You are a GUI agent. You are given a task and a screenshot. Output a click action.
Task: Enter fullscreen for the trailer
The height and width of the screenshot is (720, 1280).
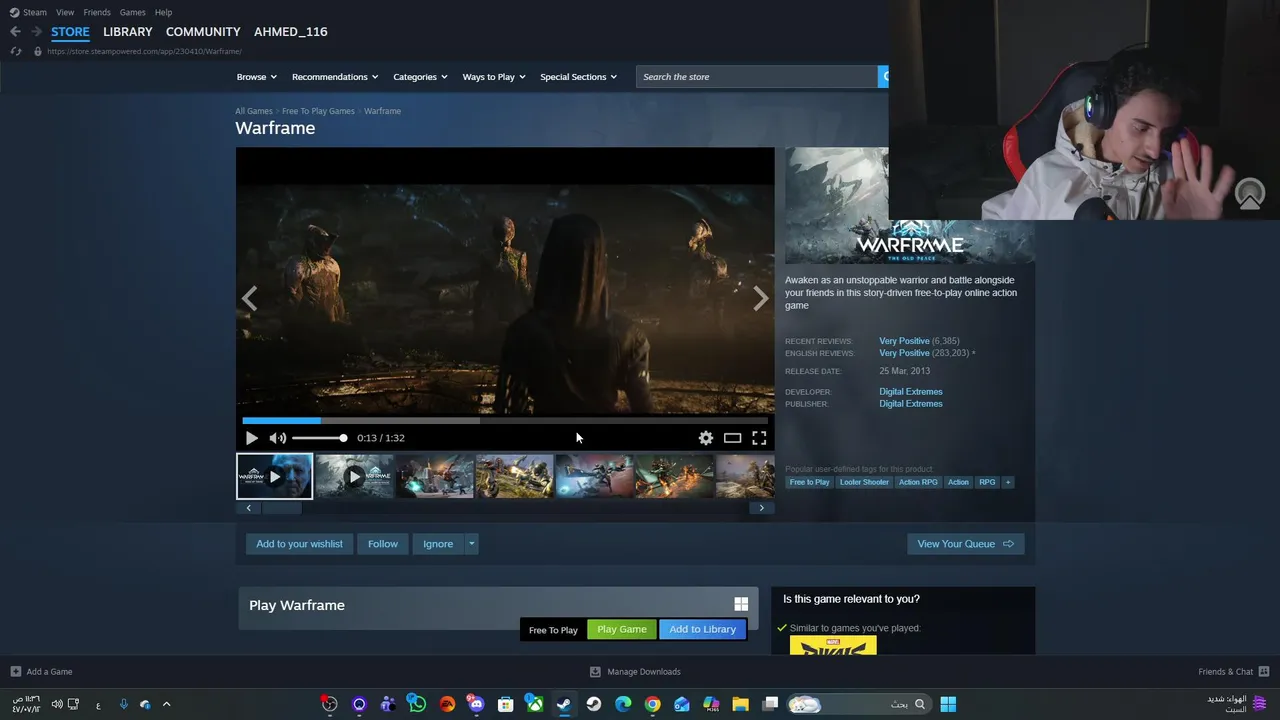(x=759, y=438)
